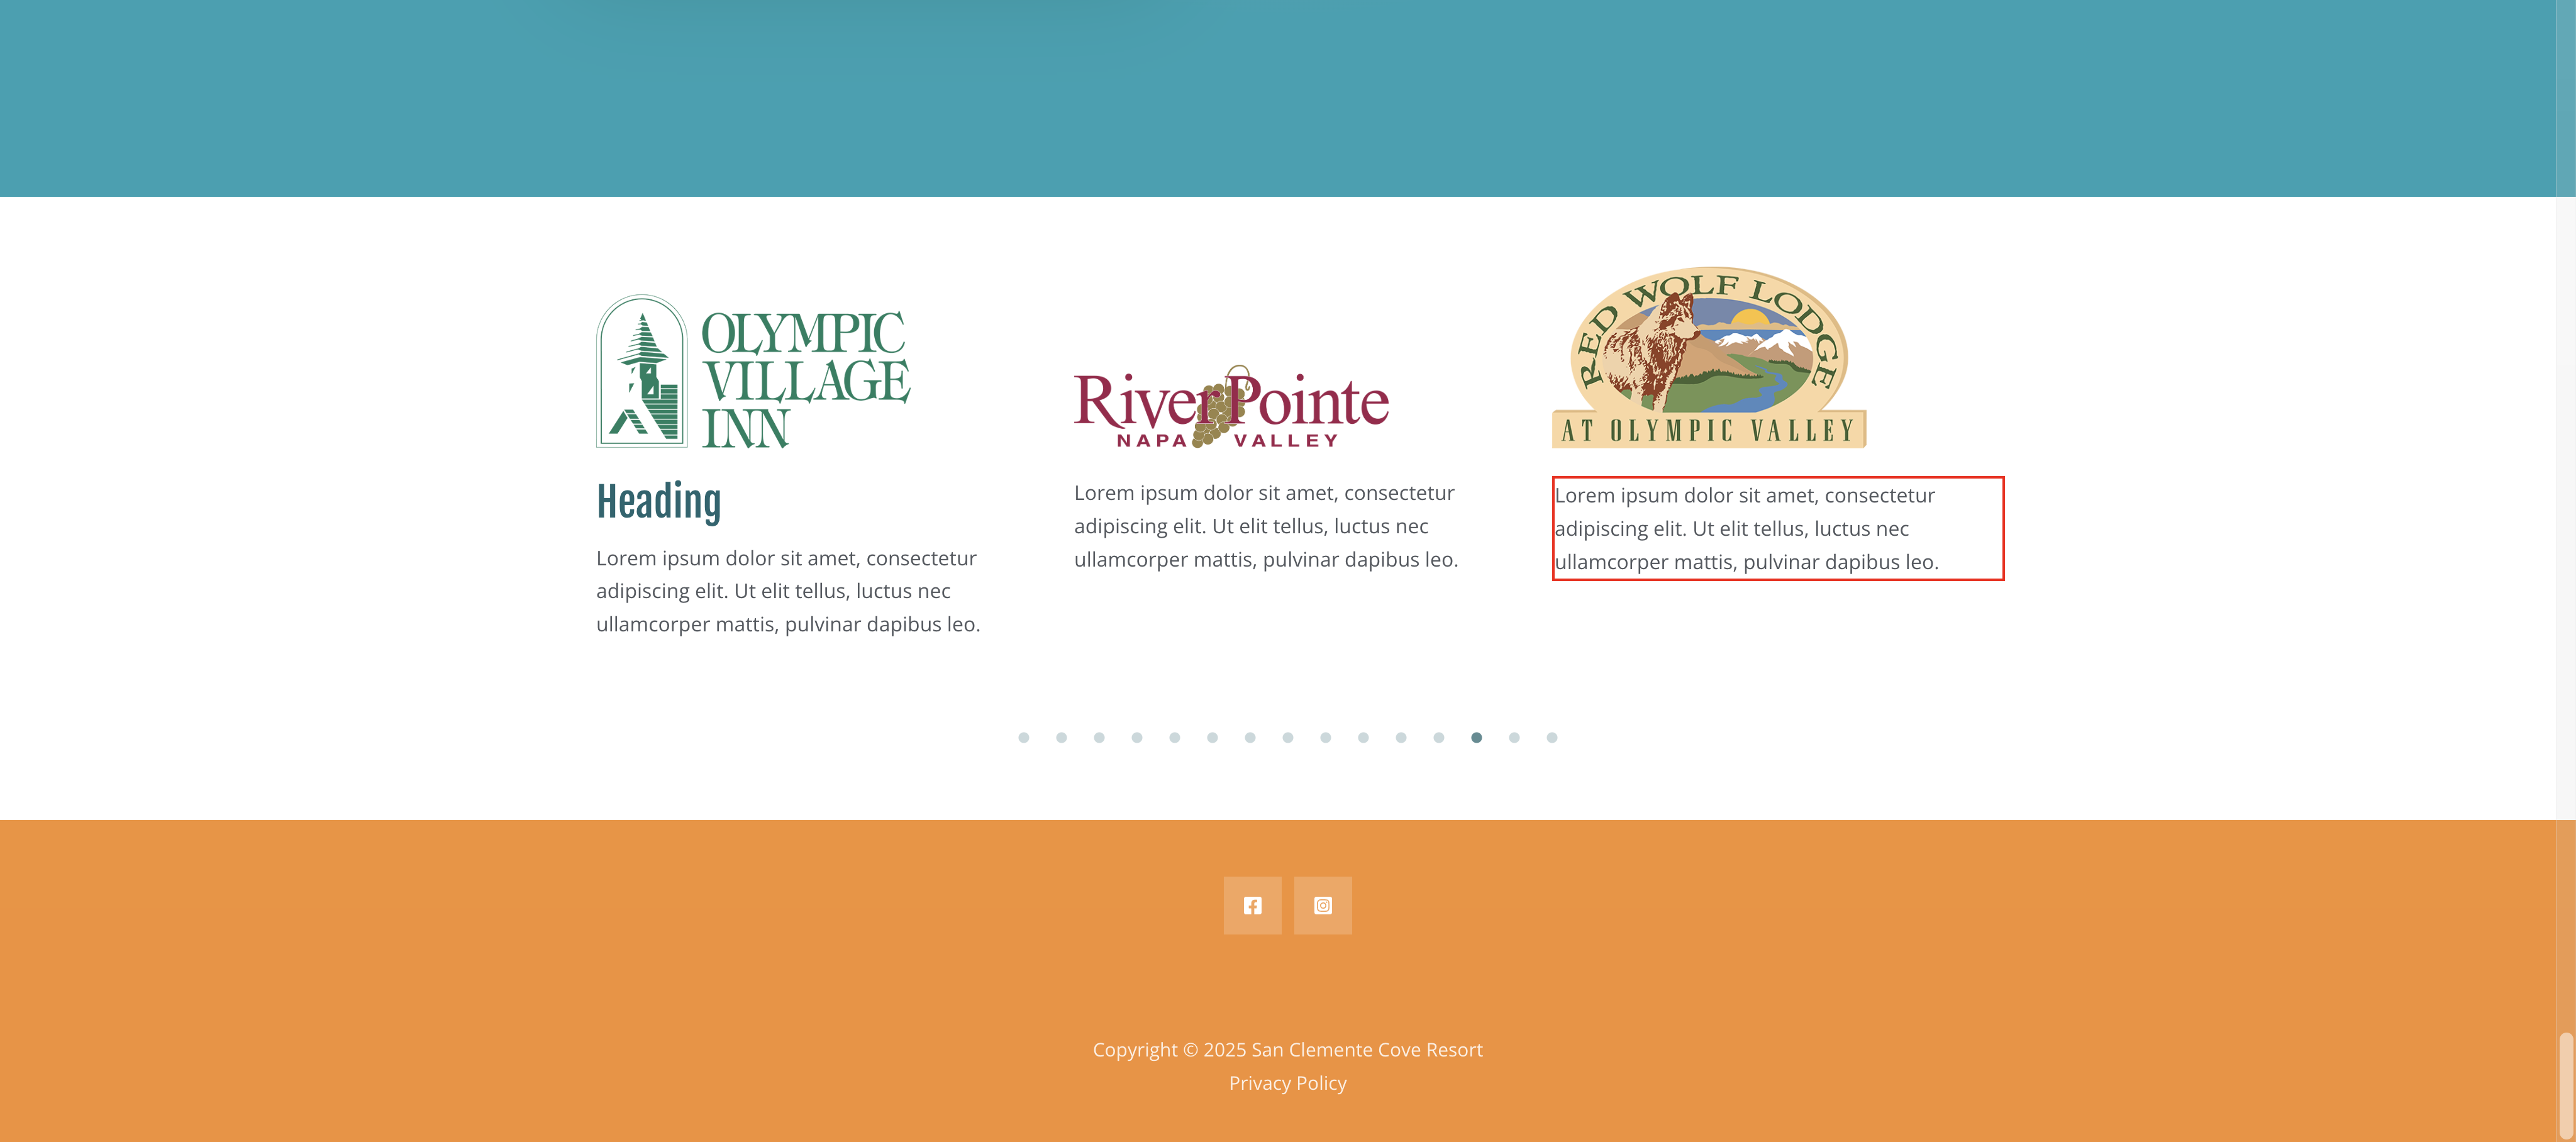This screenshot has height=1142, width=2576.
Task: Click the RiverPointe Napa Valley logo
Action: pyautogui.click(x=1231, y=407)
